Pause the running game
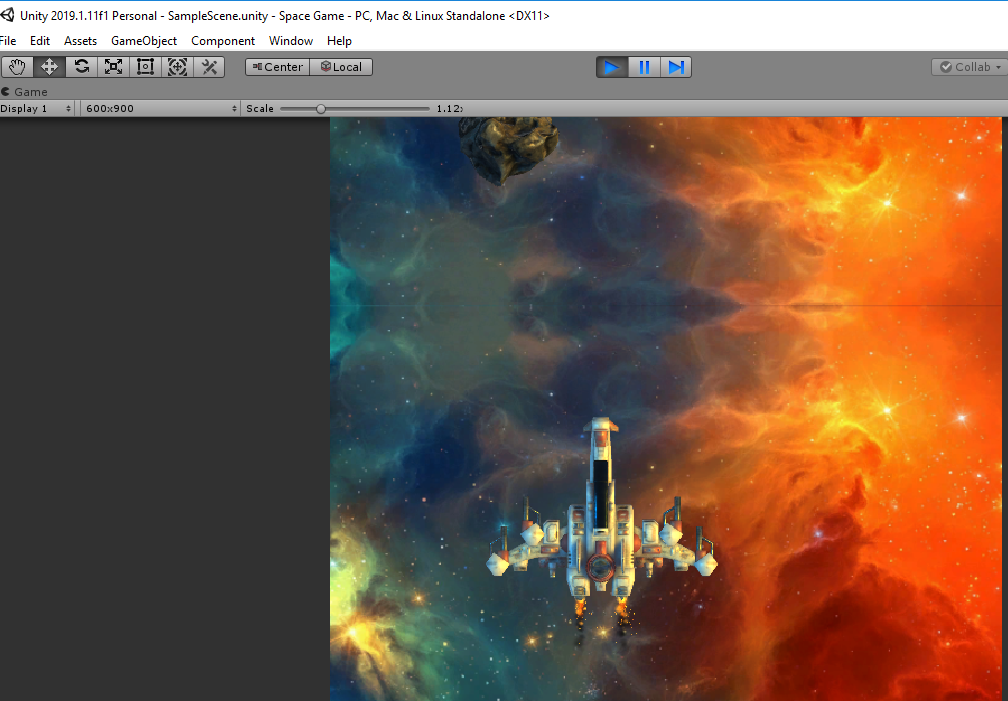The image size is (1008, 701). pos(644,67)
